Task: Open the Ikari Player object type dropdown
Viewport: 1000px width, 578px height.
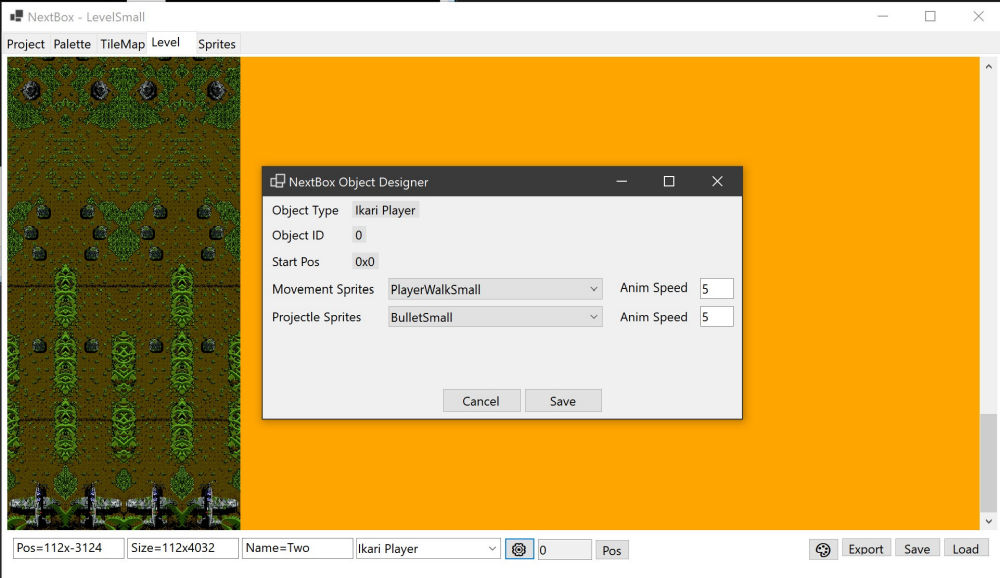Action: tap(427, 549)
